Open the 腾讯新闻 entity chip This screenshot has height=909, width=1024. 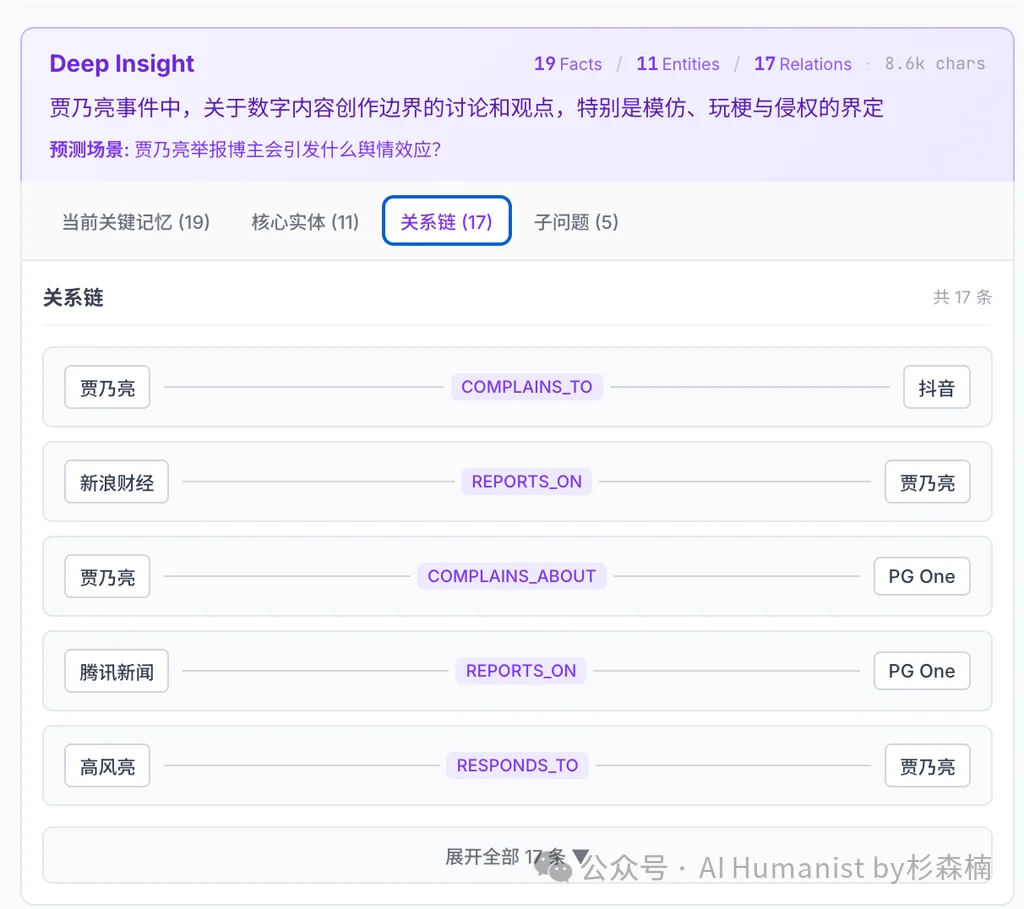(117, 671)
